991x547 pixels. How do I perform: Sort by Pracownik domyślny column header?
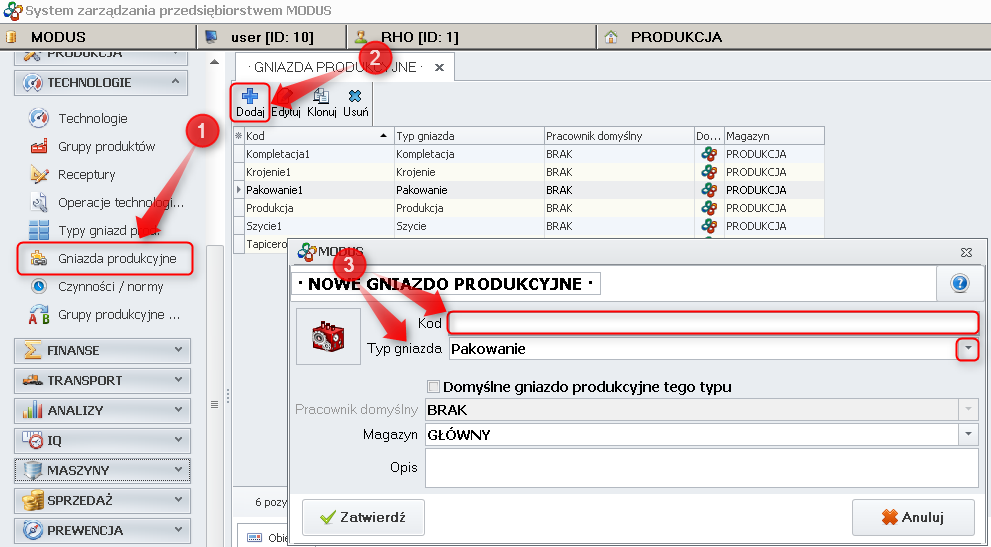click(619, 136)
